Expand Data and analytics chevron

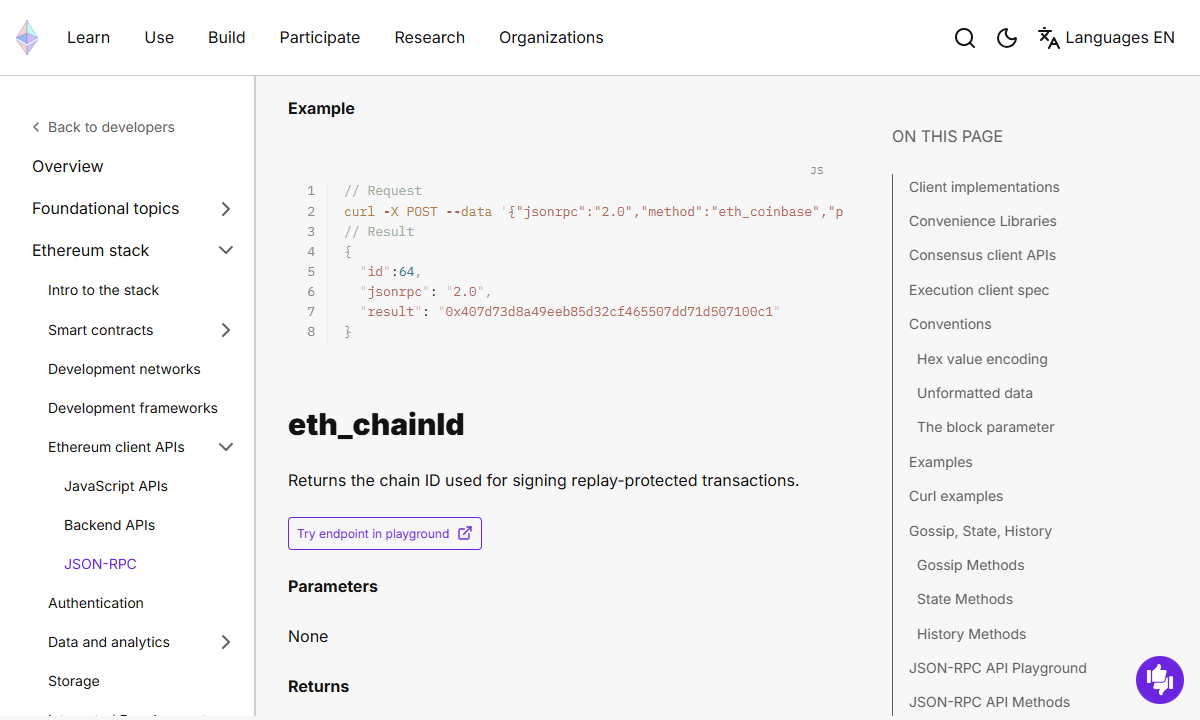pyautogui.click(x=226, y=642)
